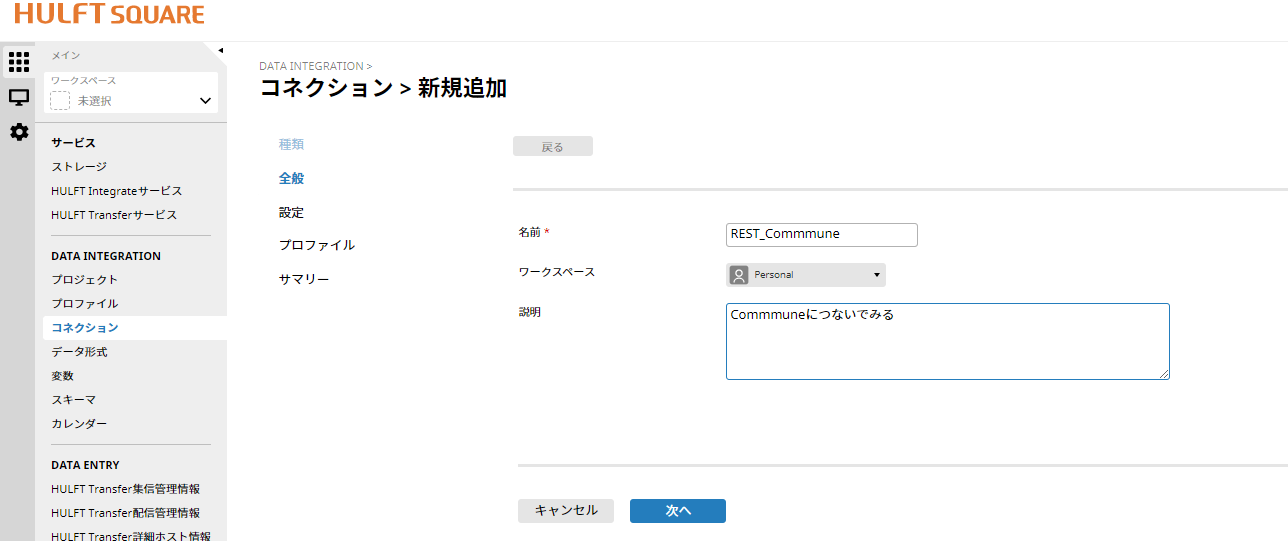The height and width of the screenshot is (541, 1288).
Task: Go to the サマリー wizard step
Action: [304, 279]
